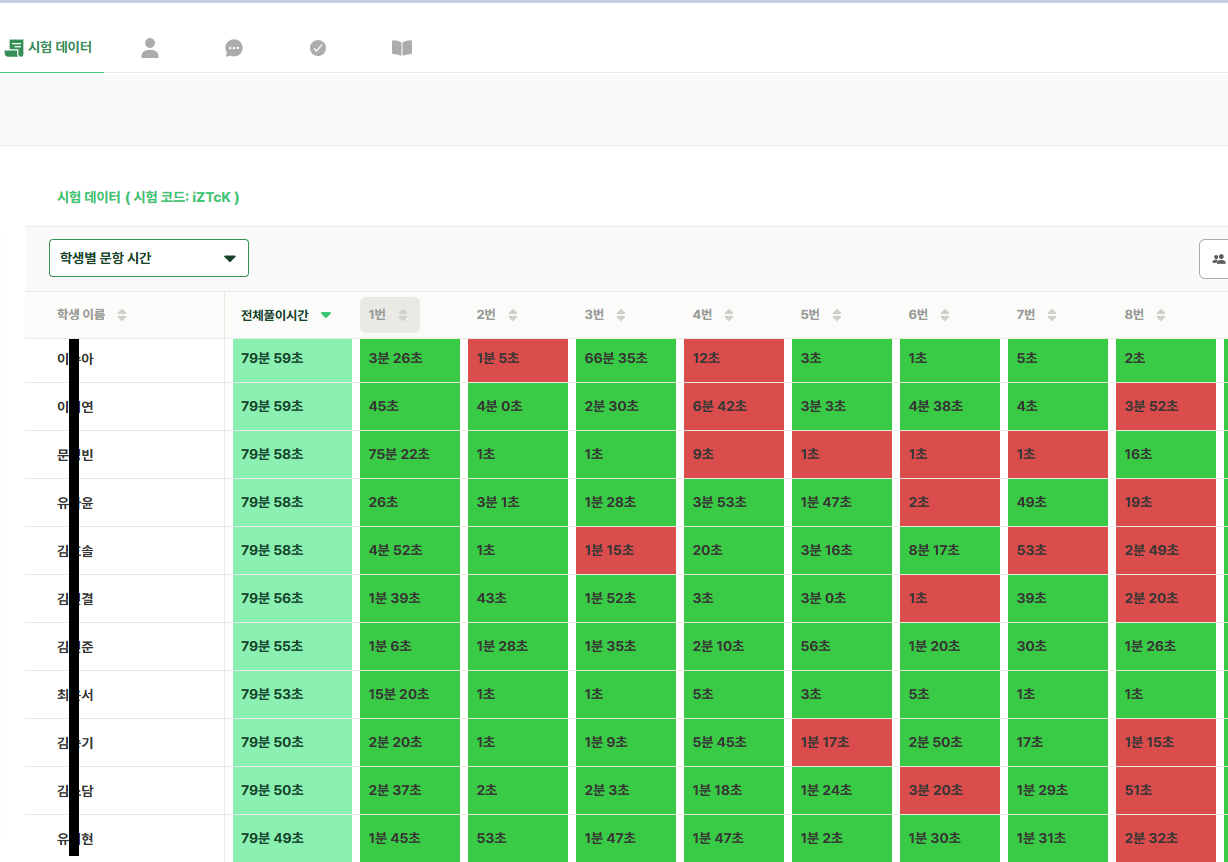
Task: Click the exam code heading text iZTcK
Action: [x=211, y=197]
